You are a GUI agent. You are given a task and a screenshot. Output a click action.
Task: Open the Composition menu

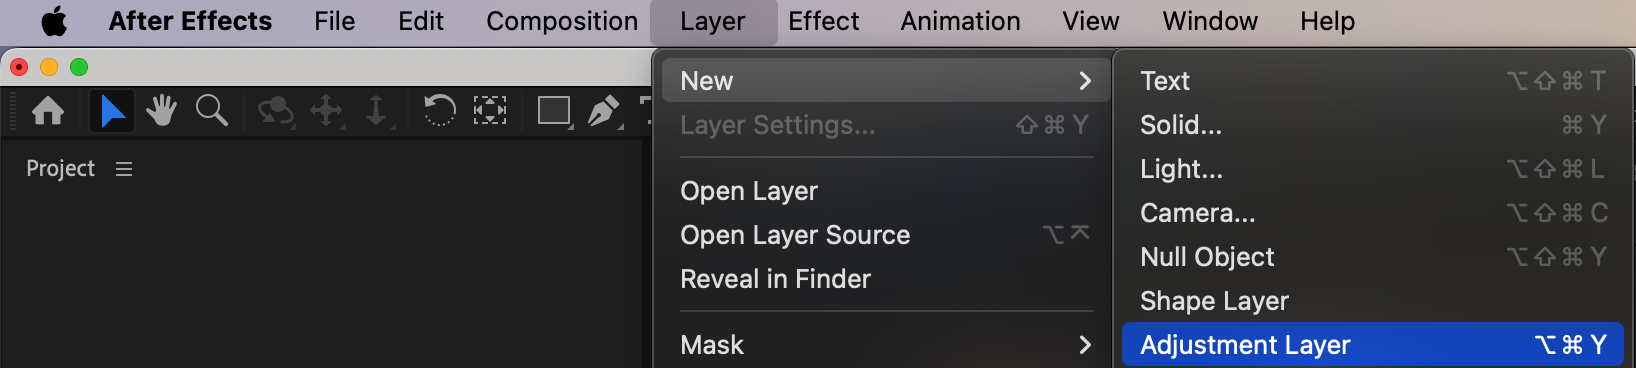click(x=562, y=21)
